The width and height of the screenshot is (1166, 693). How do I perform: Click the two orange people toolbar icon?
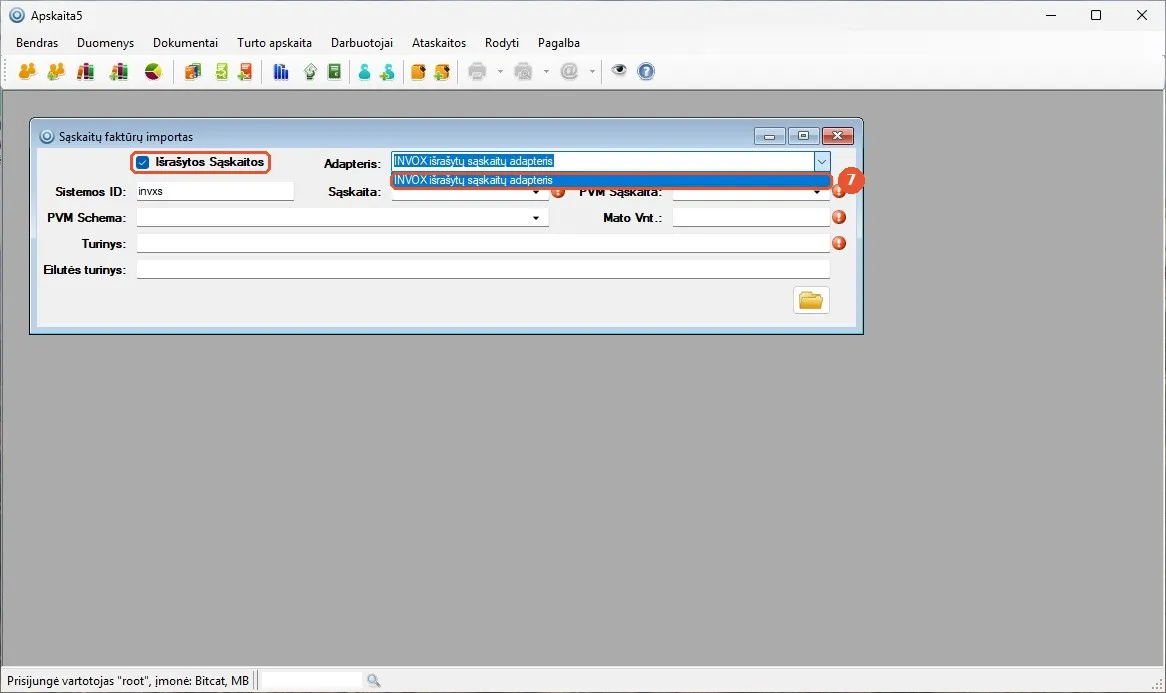coord(28,71)
